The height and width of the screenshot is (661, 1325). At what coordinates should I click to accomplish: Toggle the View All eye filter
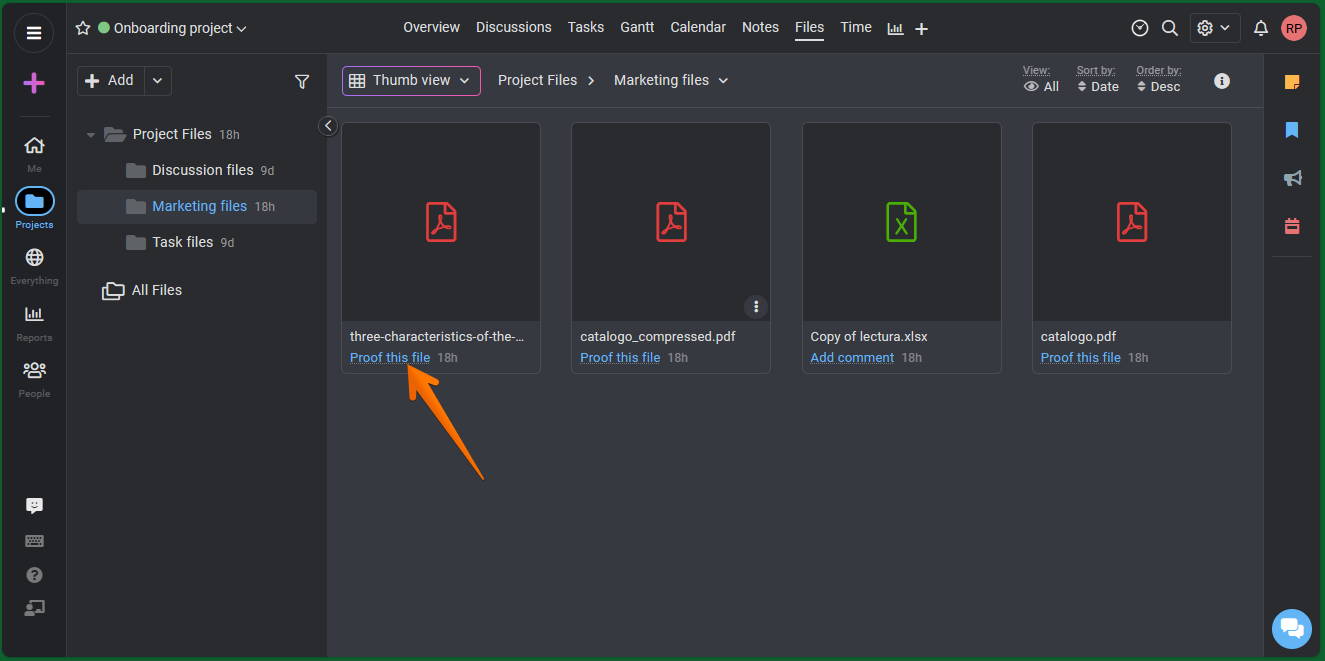1041,87
